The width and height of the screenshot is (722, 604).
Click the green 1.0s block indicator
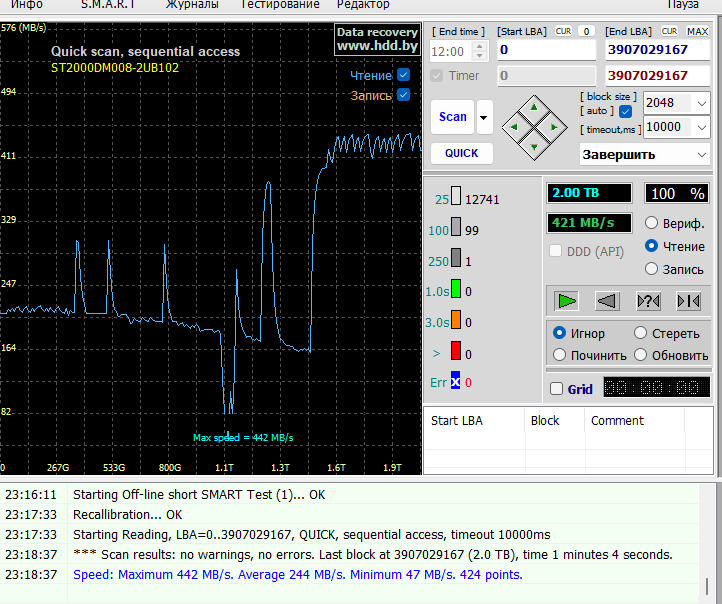coord(456,288)
